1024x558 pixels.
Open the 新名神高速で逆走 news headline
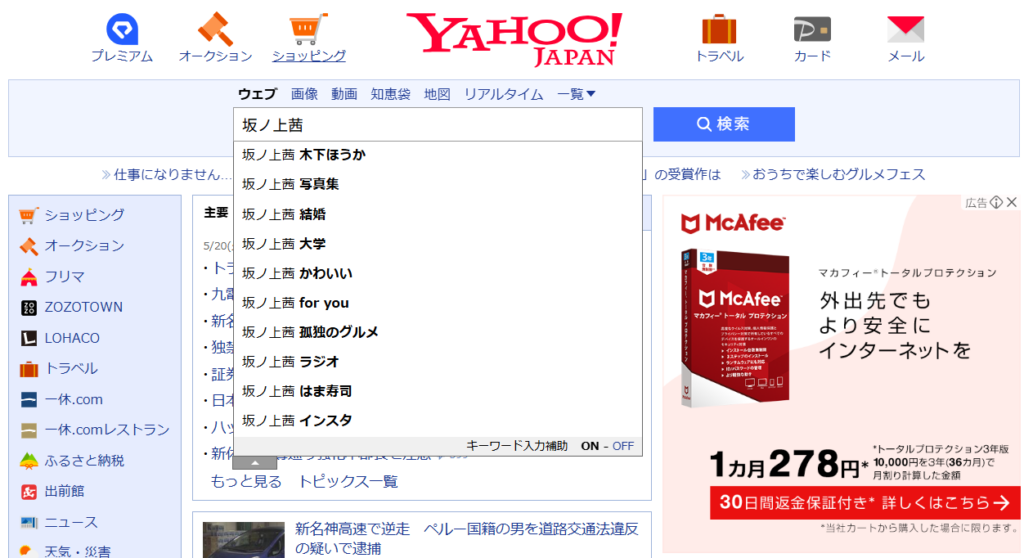pyautogui.click(x=466, y=538)
